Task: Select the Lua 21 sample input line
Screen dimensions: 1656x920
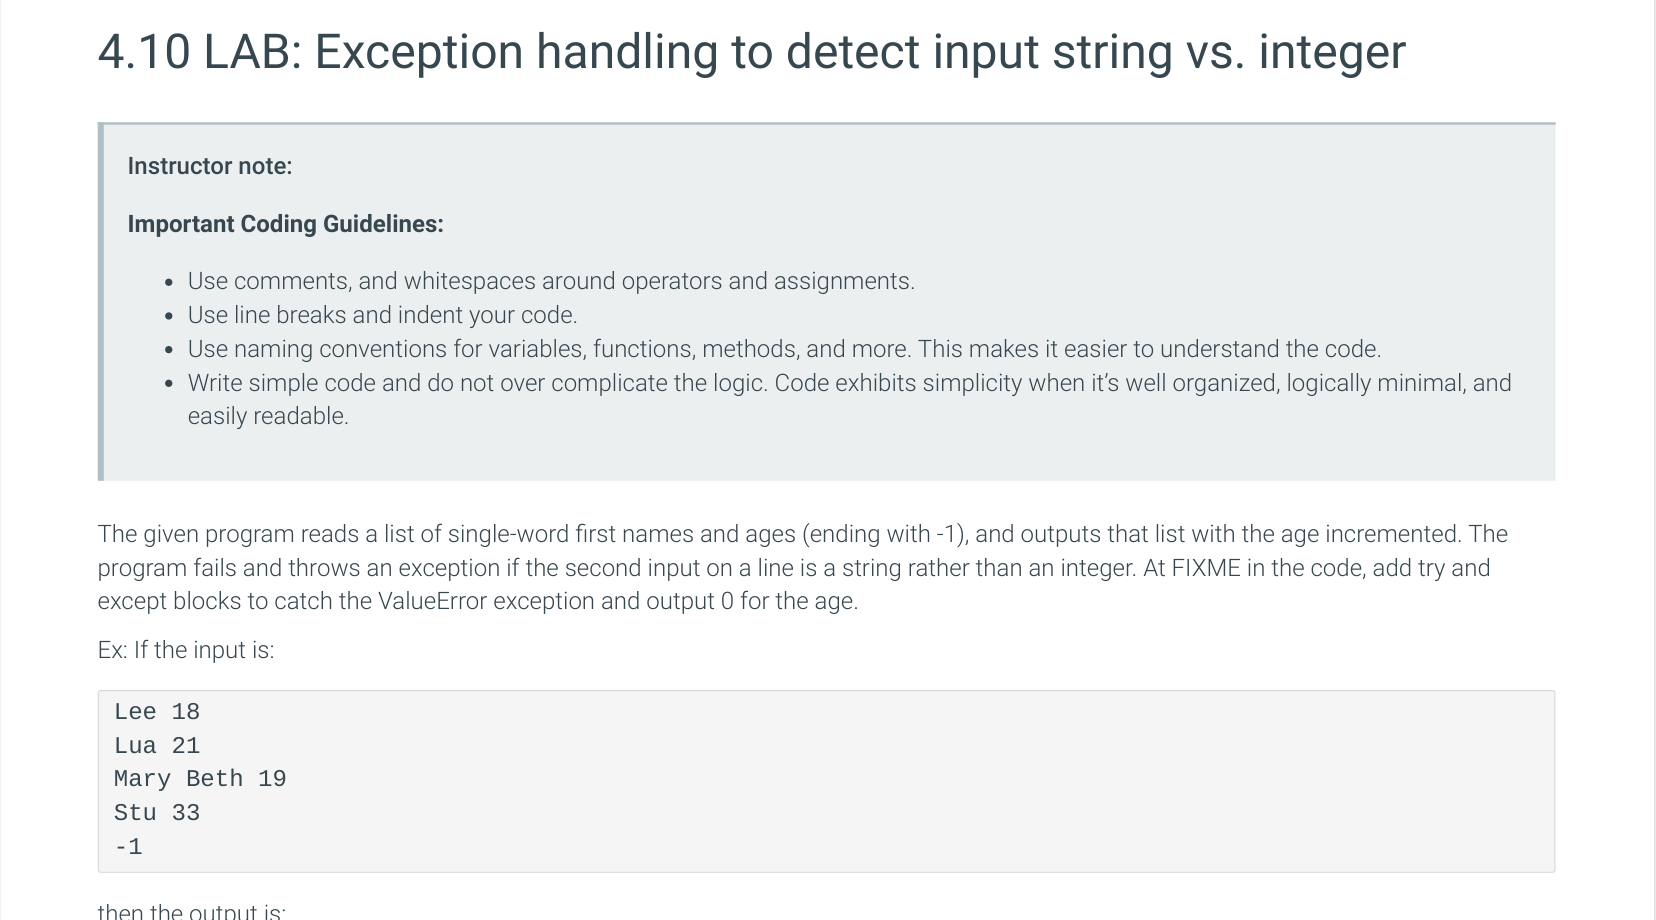Action: pos(157,746)
